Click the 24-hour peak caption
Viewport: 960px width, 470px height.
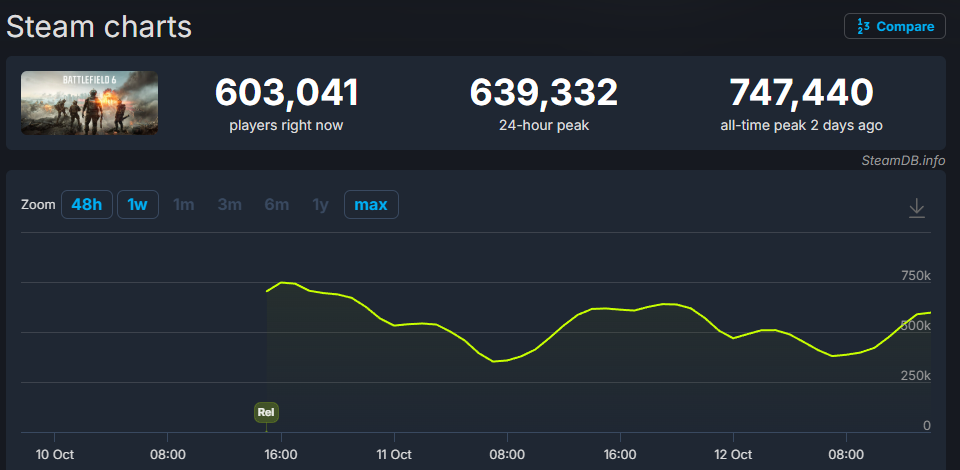coord(544,125)
